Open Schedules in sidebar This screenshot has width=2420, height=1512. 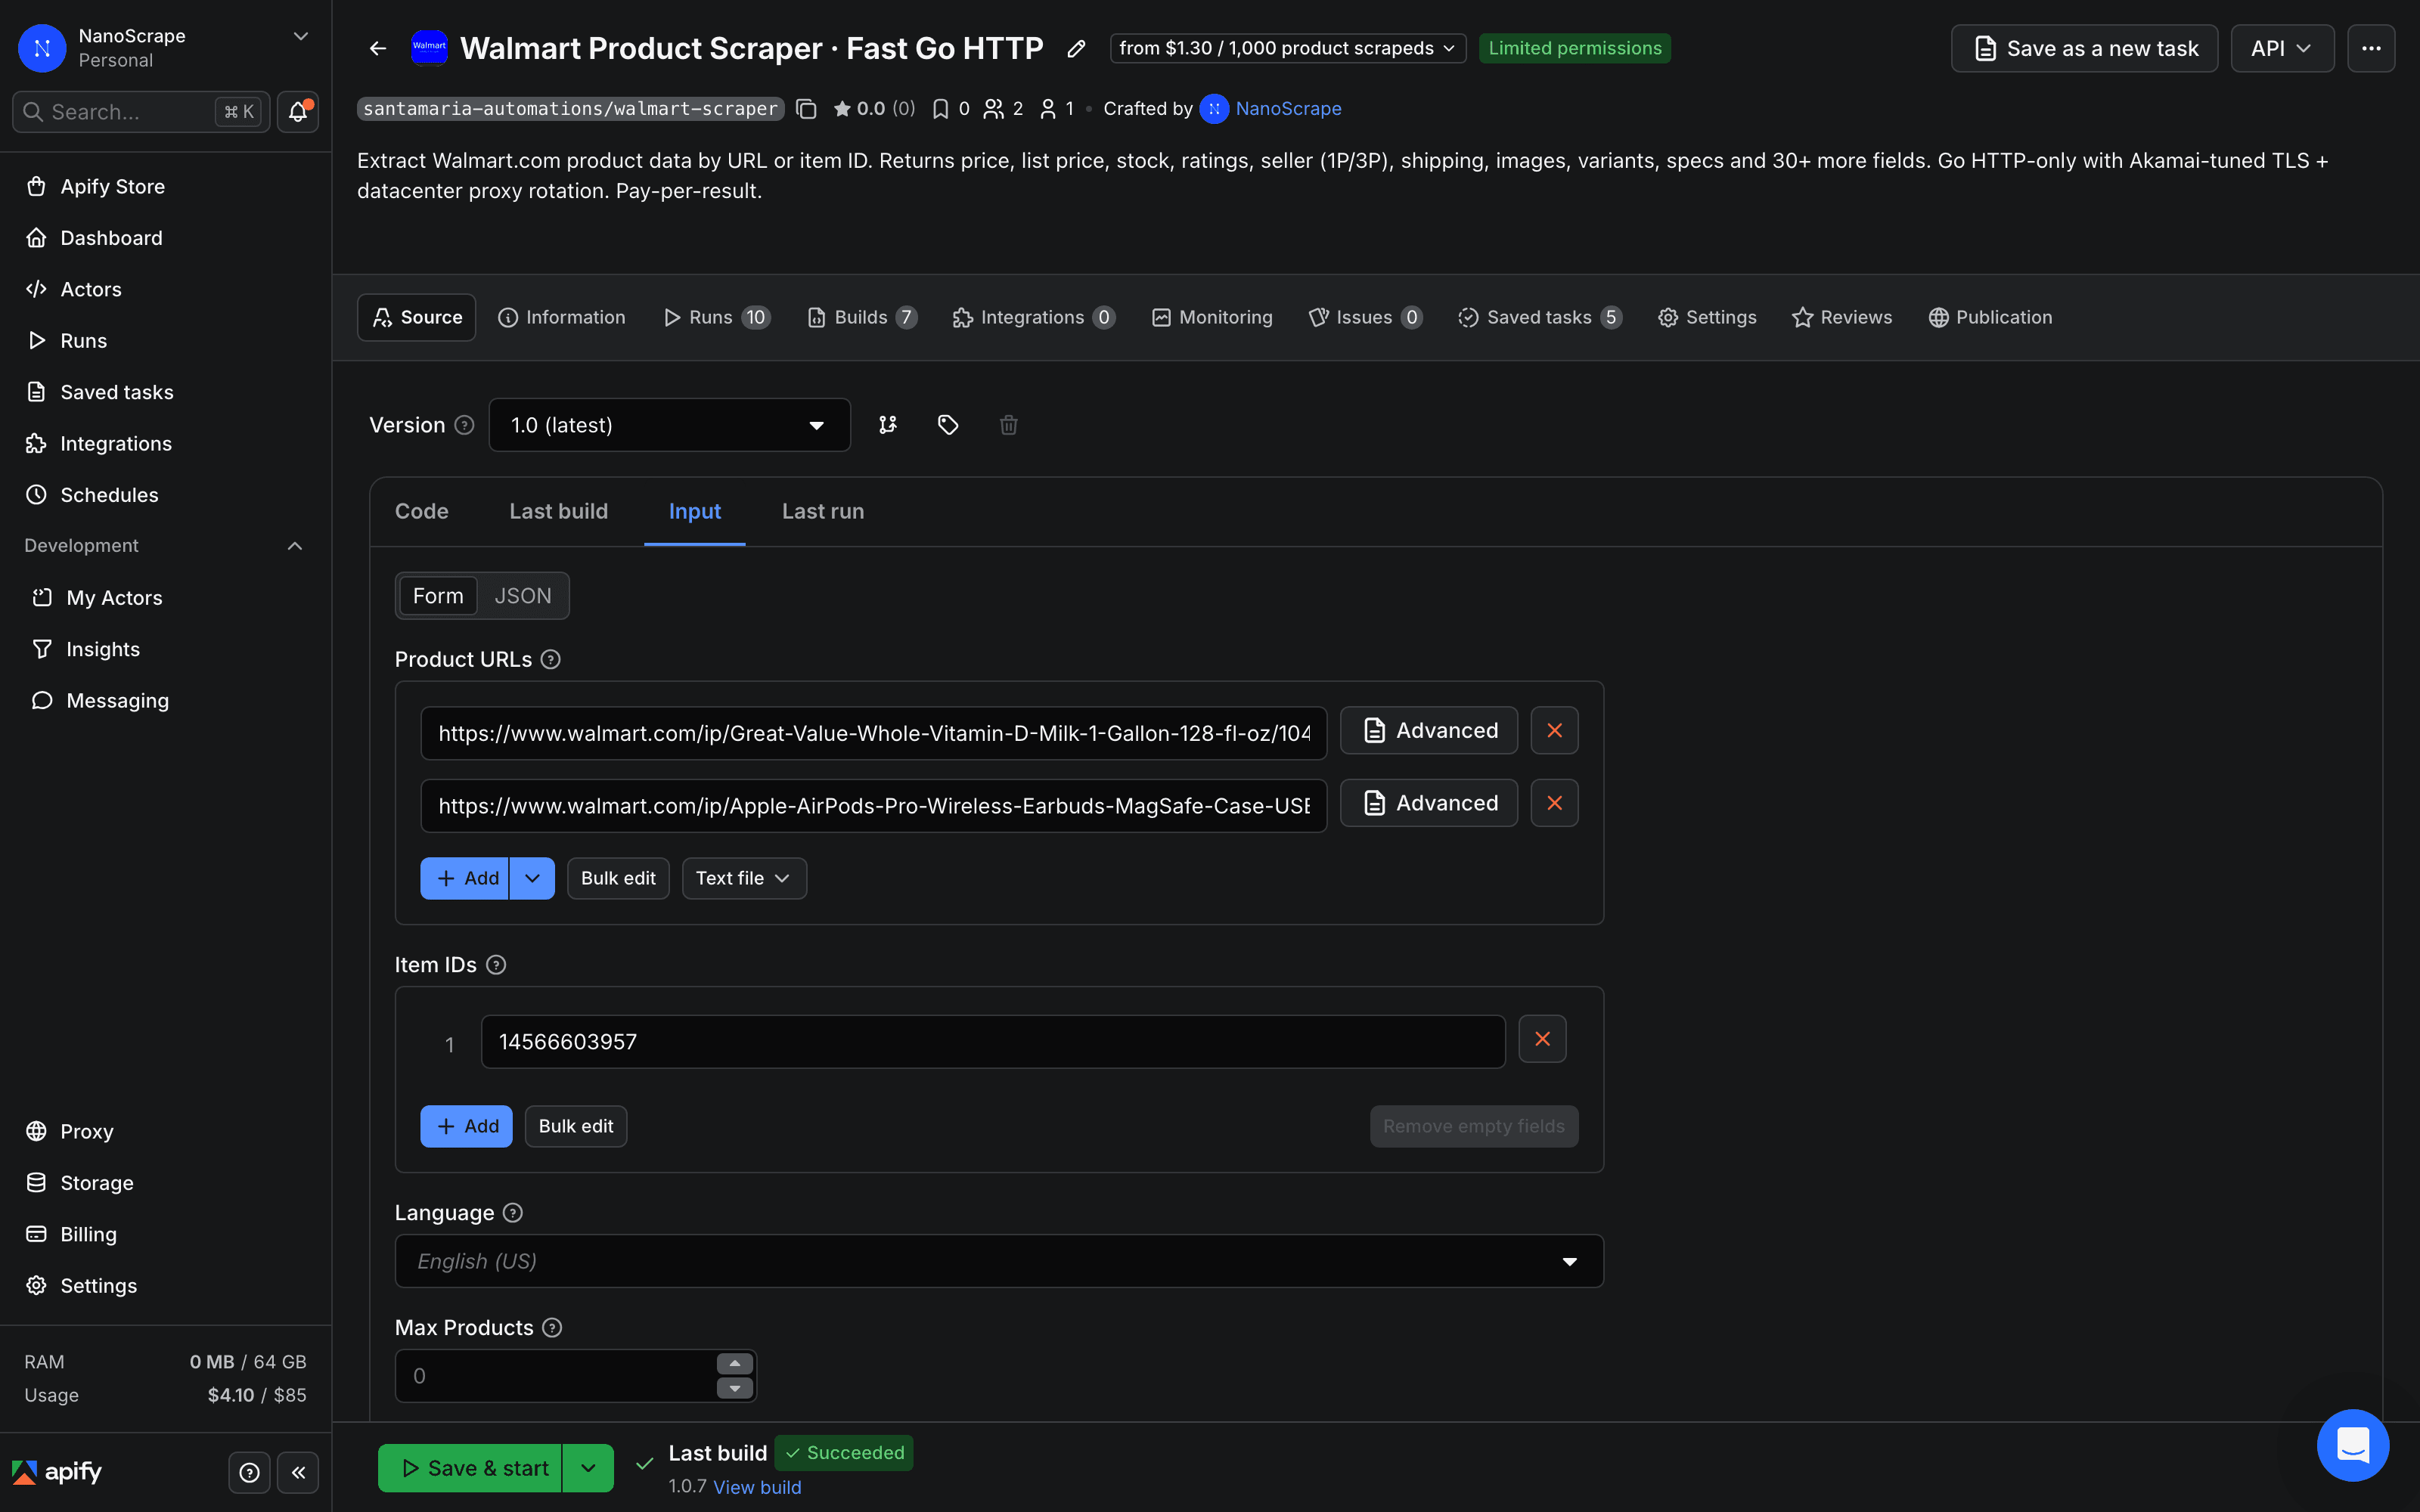[165, 495]
